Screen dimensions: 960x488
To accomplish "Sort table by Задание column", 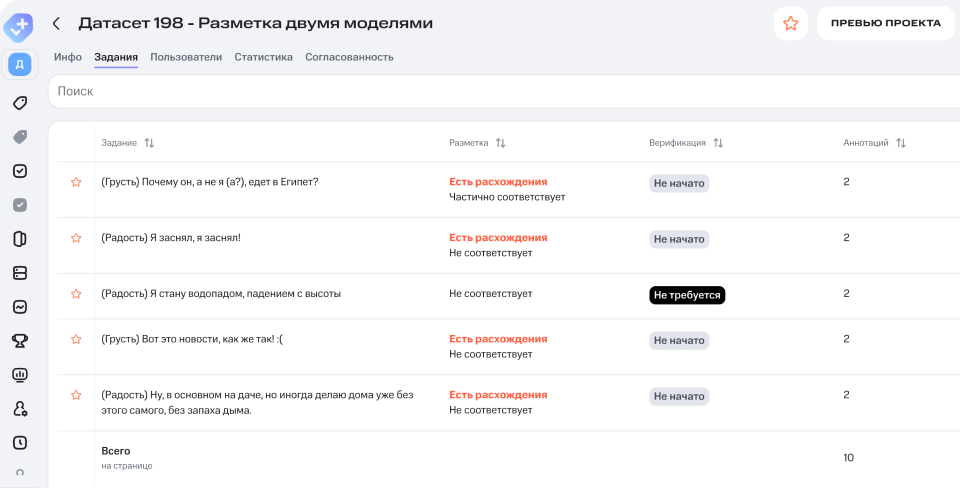I will (x=149, y=143).
